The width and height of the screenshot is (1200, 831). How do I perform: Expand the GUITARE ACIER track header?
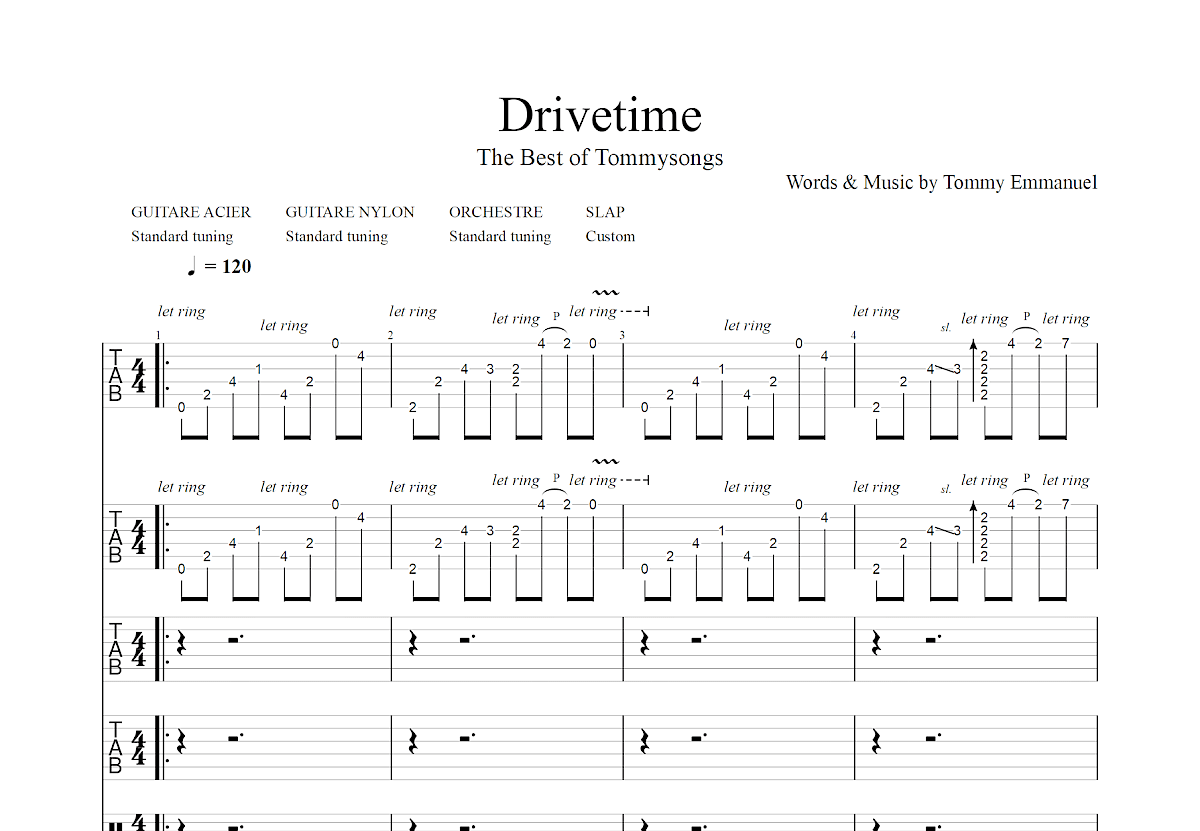coord(191,212)
